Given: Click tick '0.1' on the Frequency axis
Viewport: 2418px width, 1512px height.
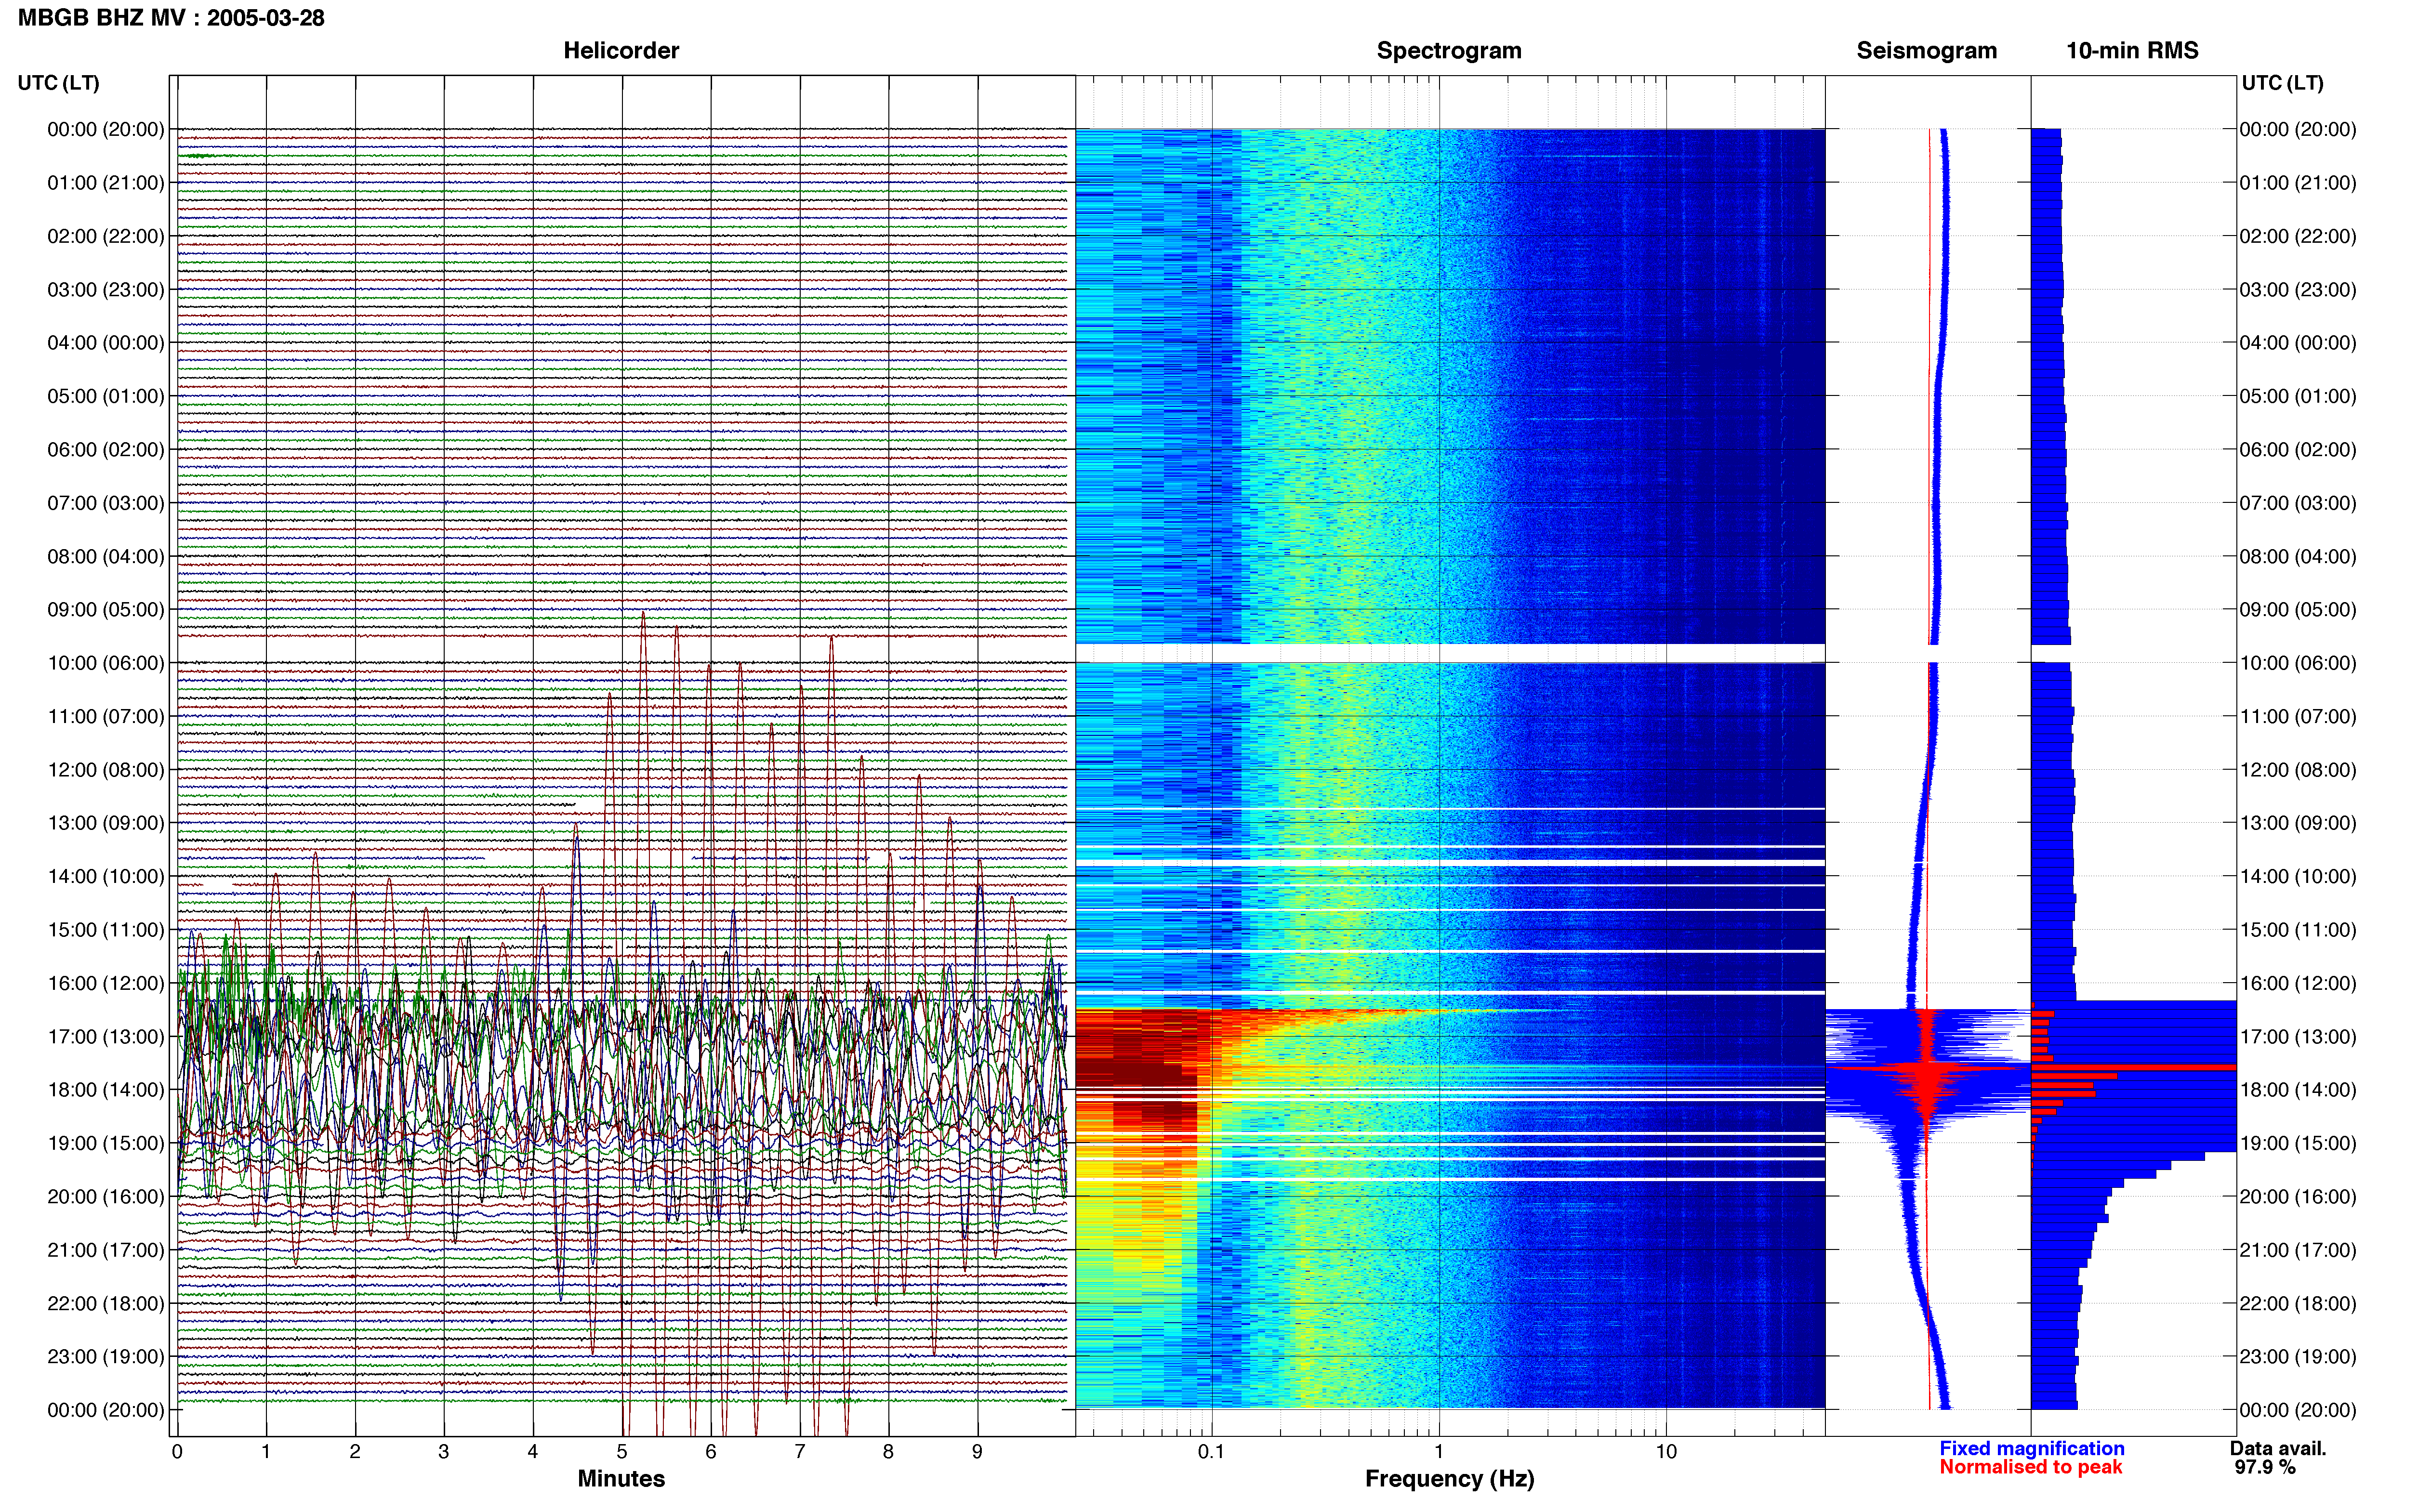Looking at the screenshot, I should [x=1212, y=1452].
